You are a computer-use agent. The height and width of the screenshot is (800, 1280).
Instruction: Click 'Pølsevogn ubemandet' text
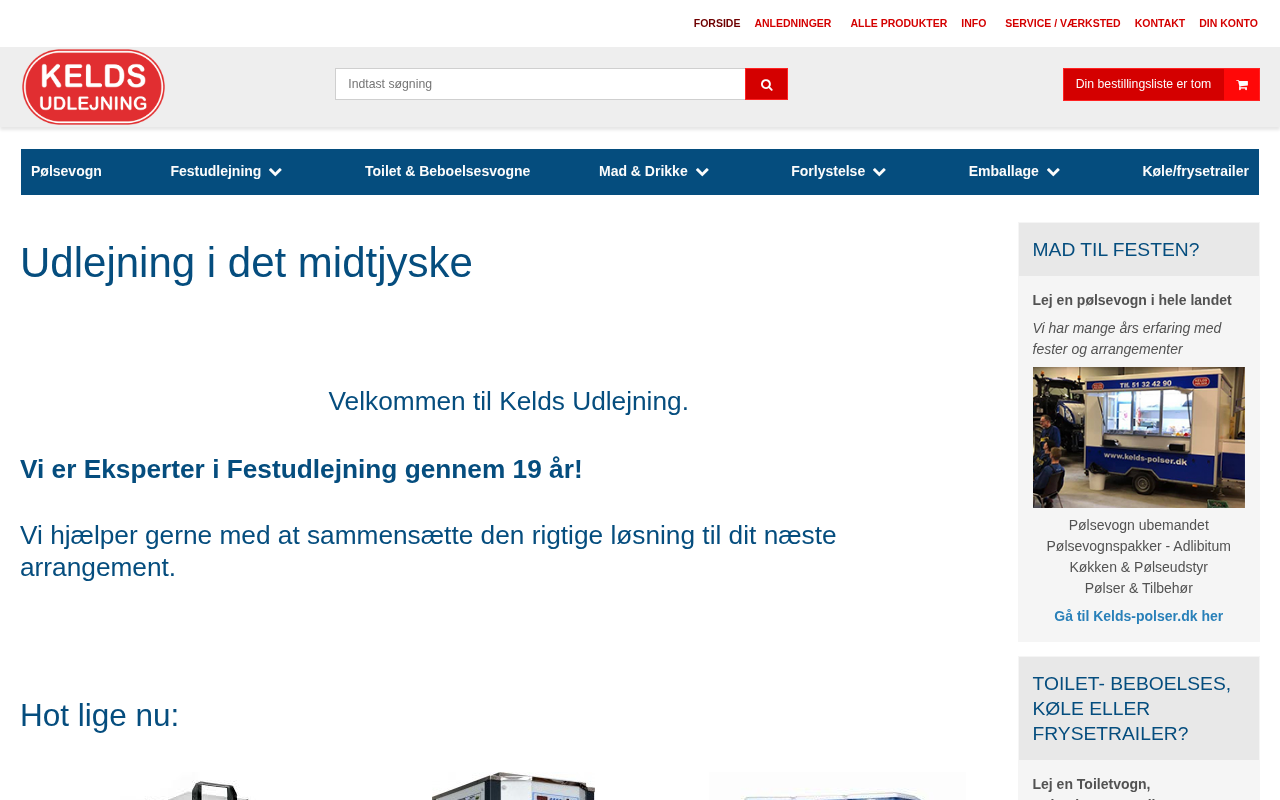(x=1139, y=525)
